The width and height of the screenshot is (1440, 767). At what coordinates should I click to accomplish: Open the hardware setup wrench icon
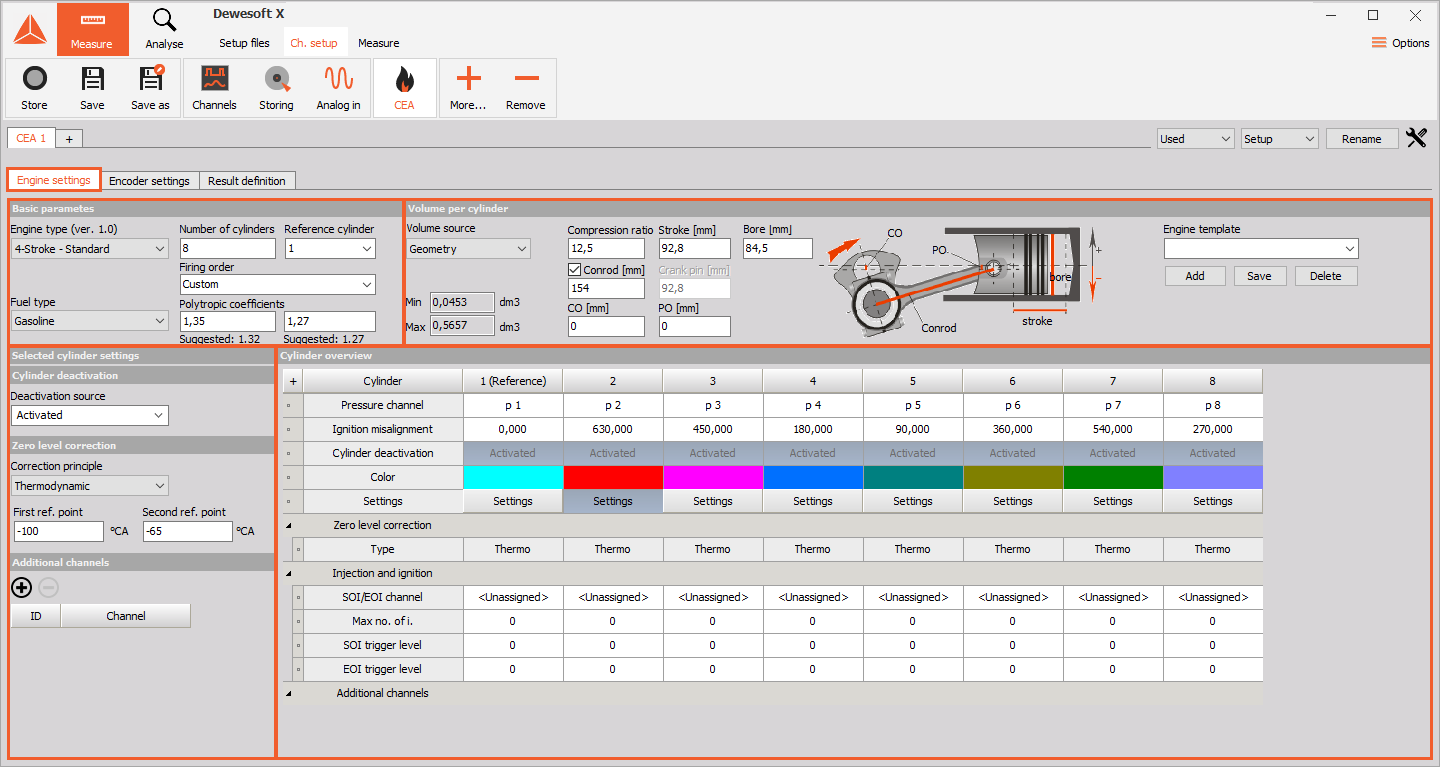pos(1416,138)
